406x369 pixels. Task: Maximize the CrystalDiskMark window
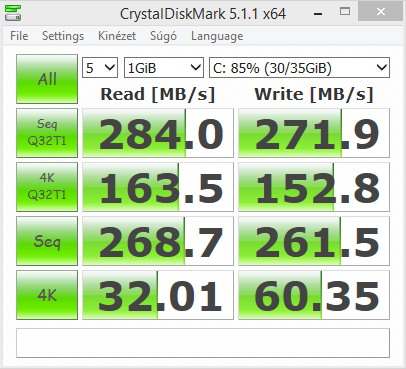[x=345, y=12]
